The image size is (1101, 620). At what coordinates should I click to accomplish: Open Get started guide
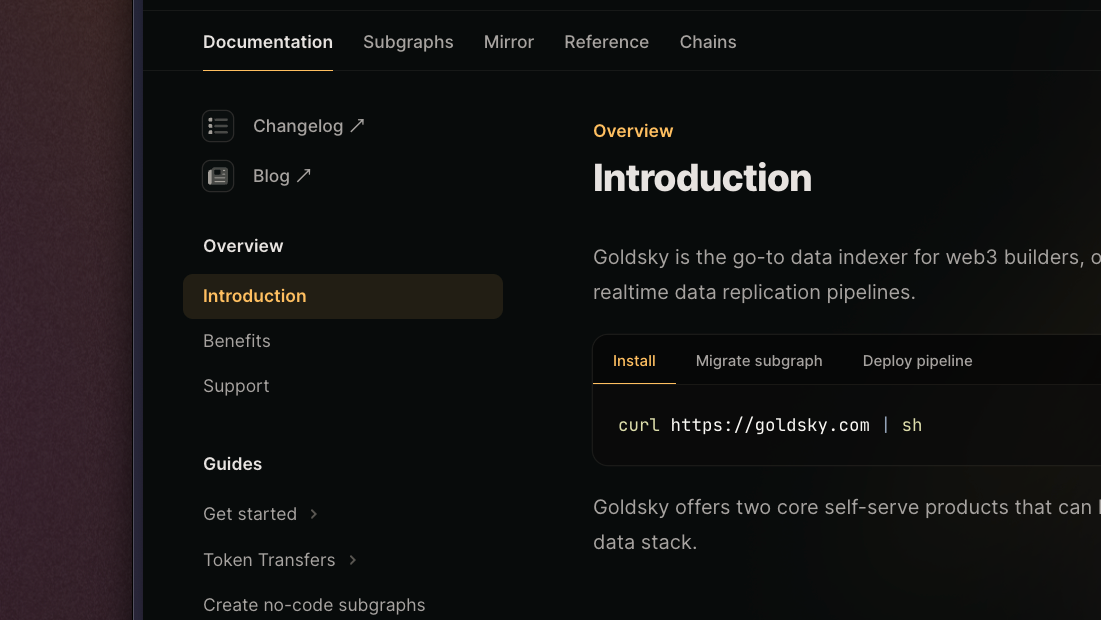[x=250, y=514]
